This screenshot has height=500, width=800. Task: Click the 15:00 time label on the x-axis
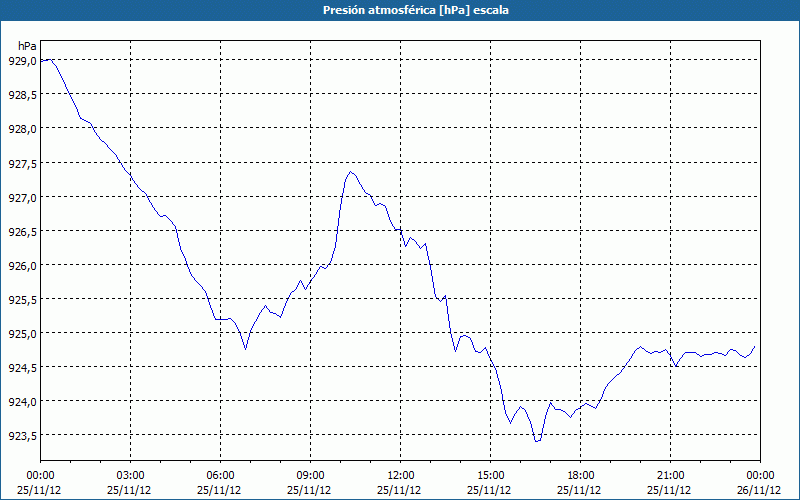pos(490,476)
